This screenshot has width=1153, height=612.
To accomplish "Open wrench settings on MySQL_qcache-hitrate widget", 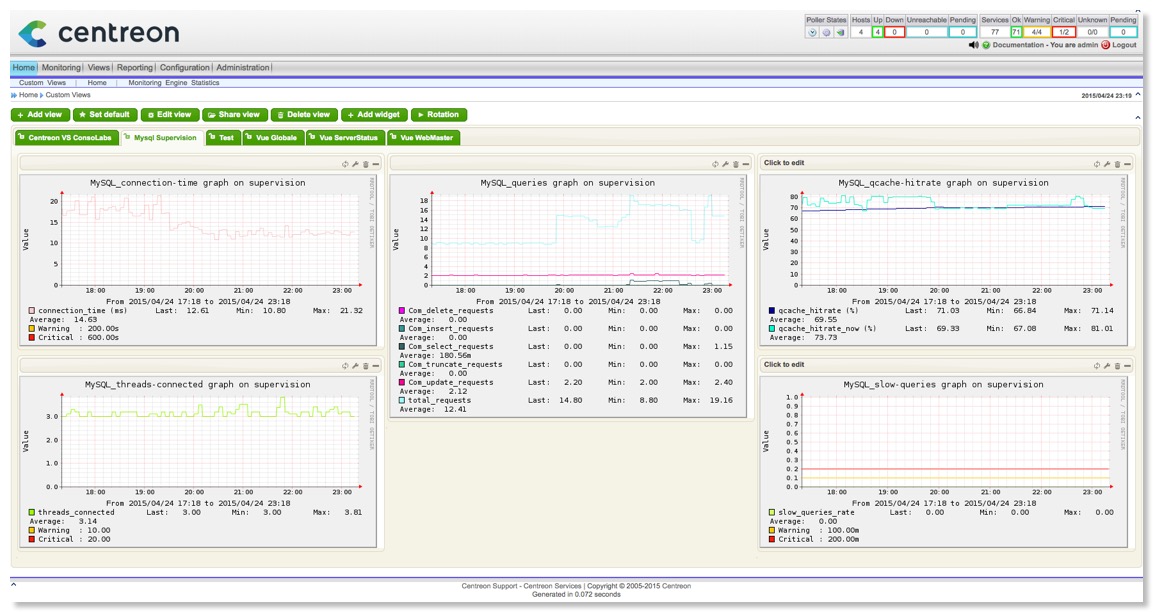I will click(x=1107, y=164).
